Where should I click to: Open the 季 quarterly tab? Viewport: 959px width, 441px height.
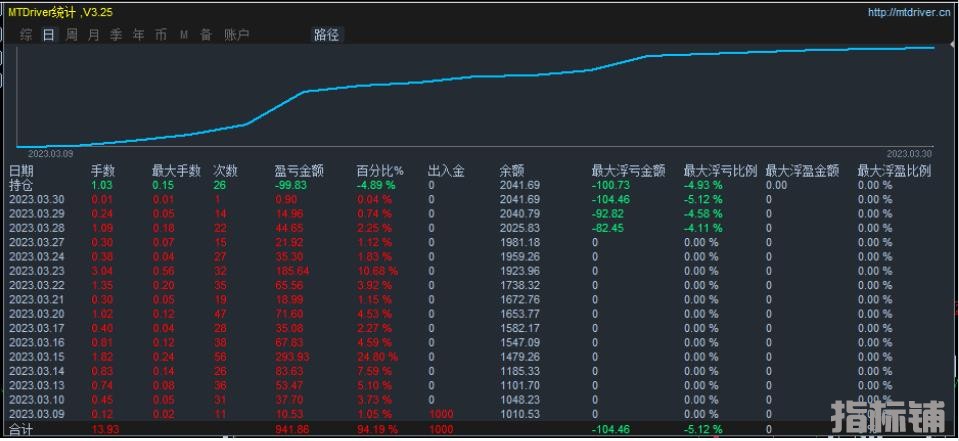pos(116,35)
